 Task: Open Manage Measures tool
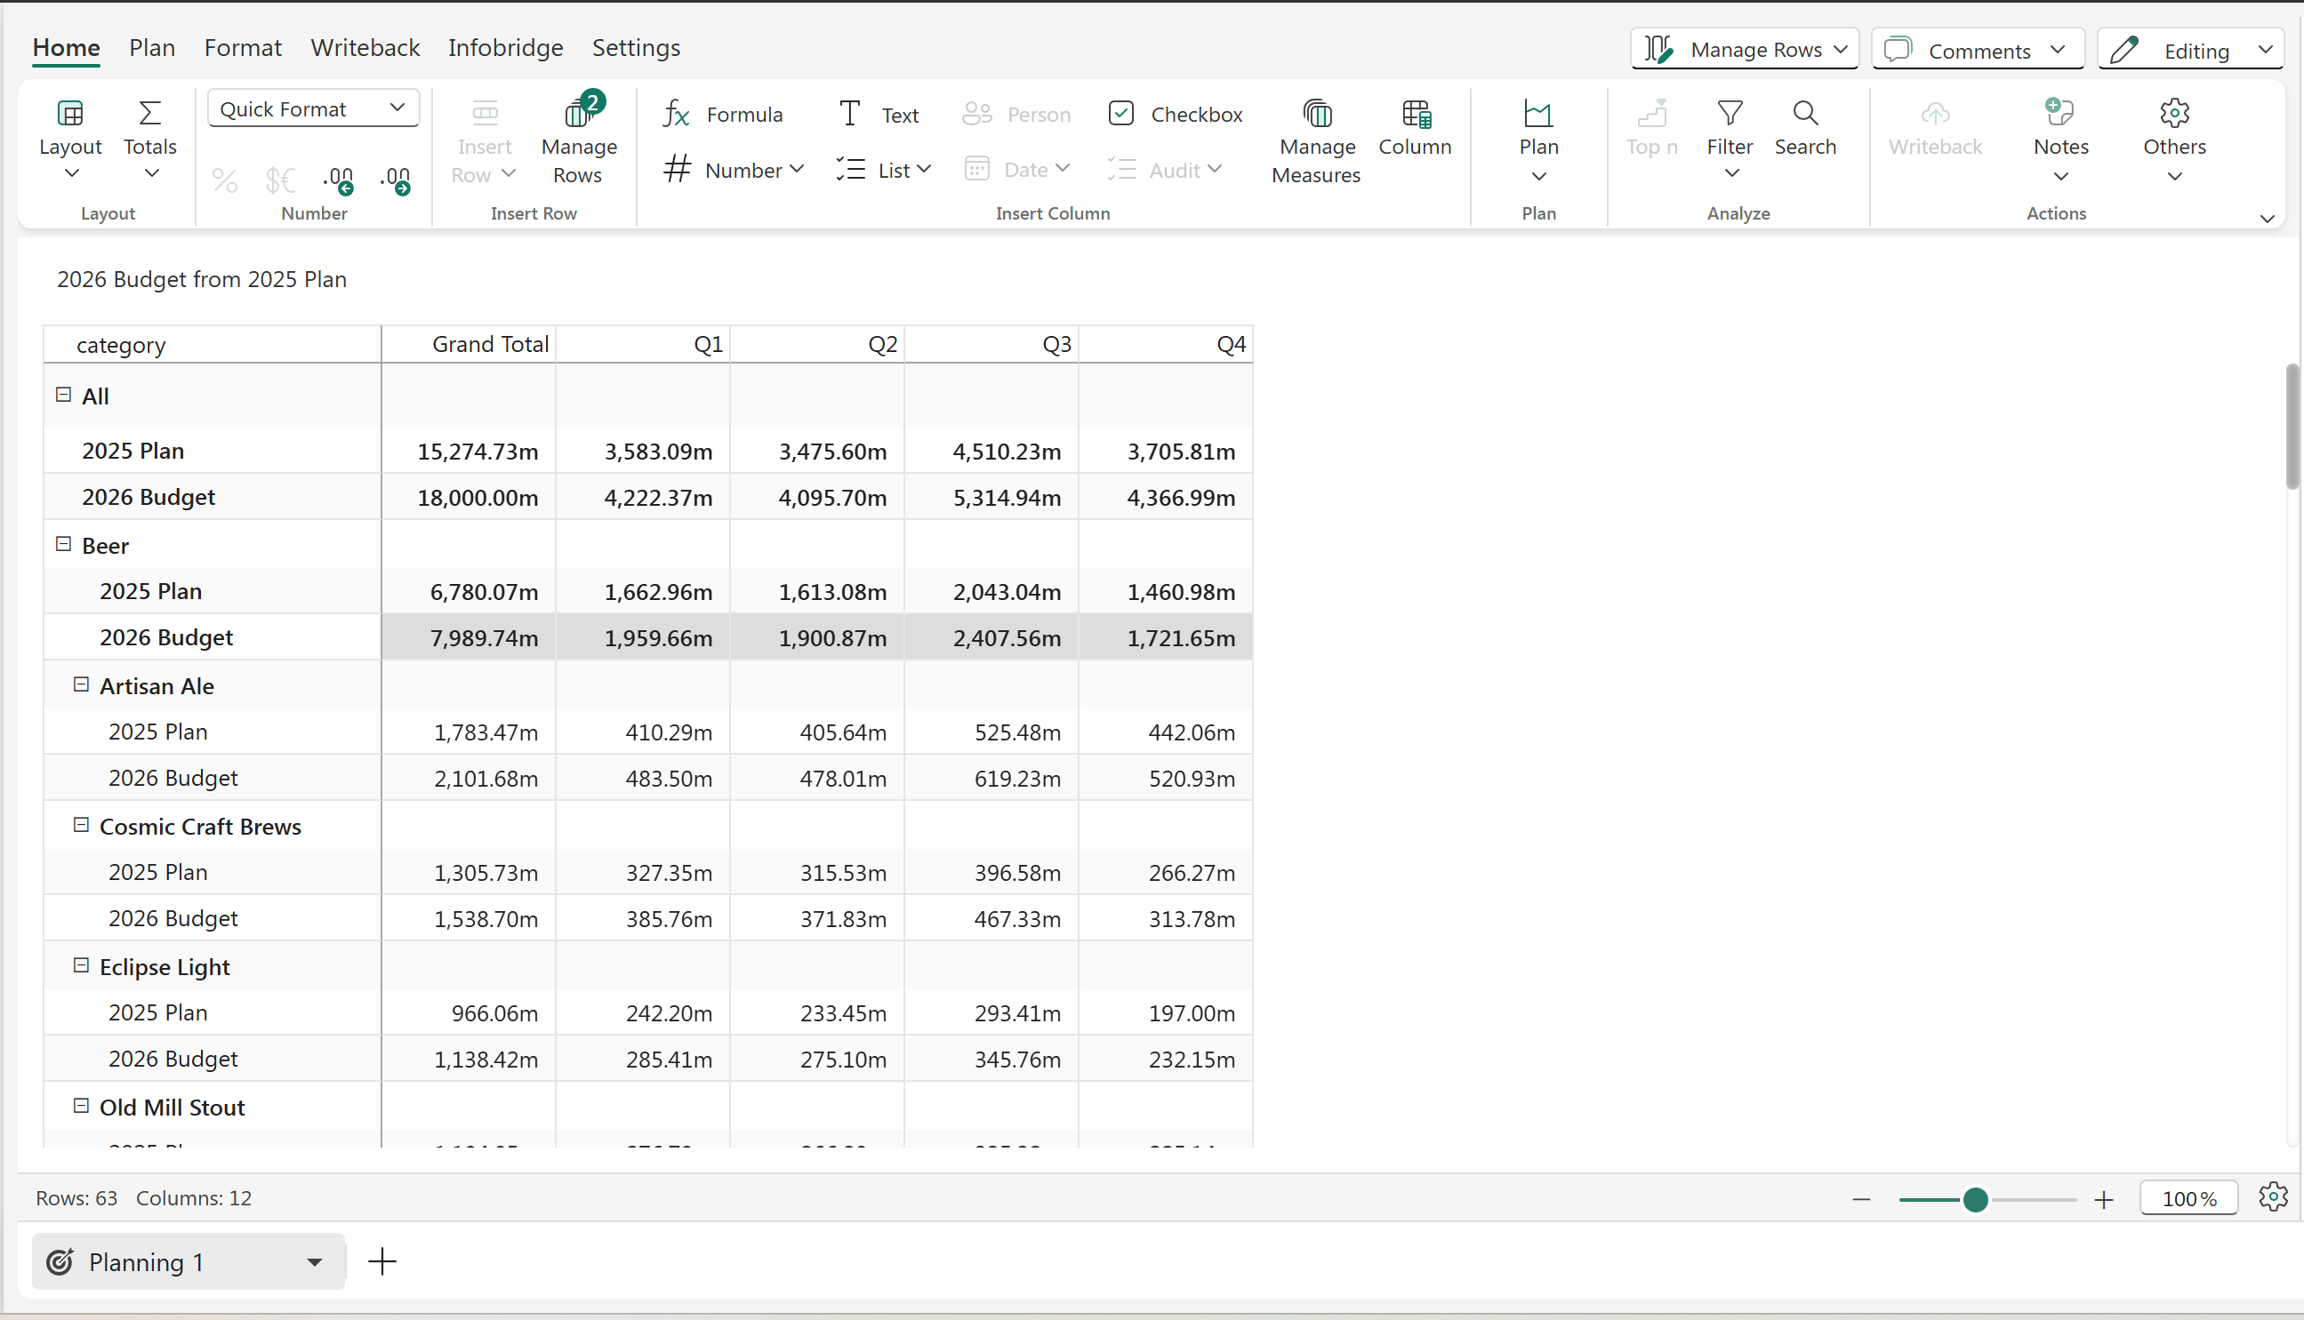(x=1316, y=141)
